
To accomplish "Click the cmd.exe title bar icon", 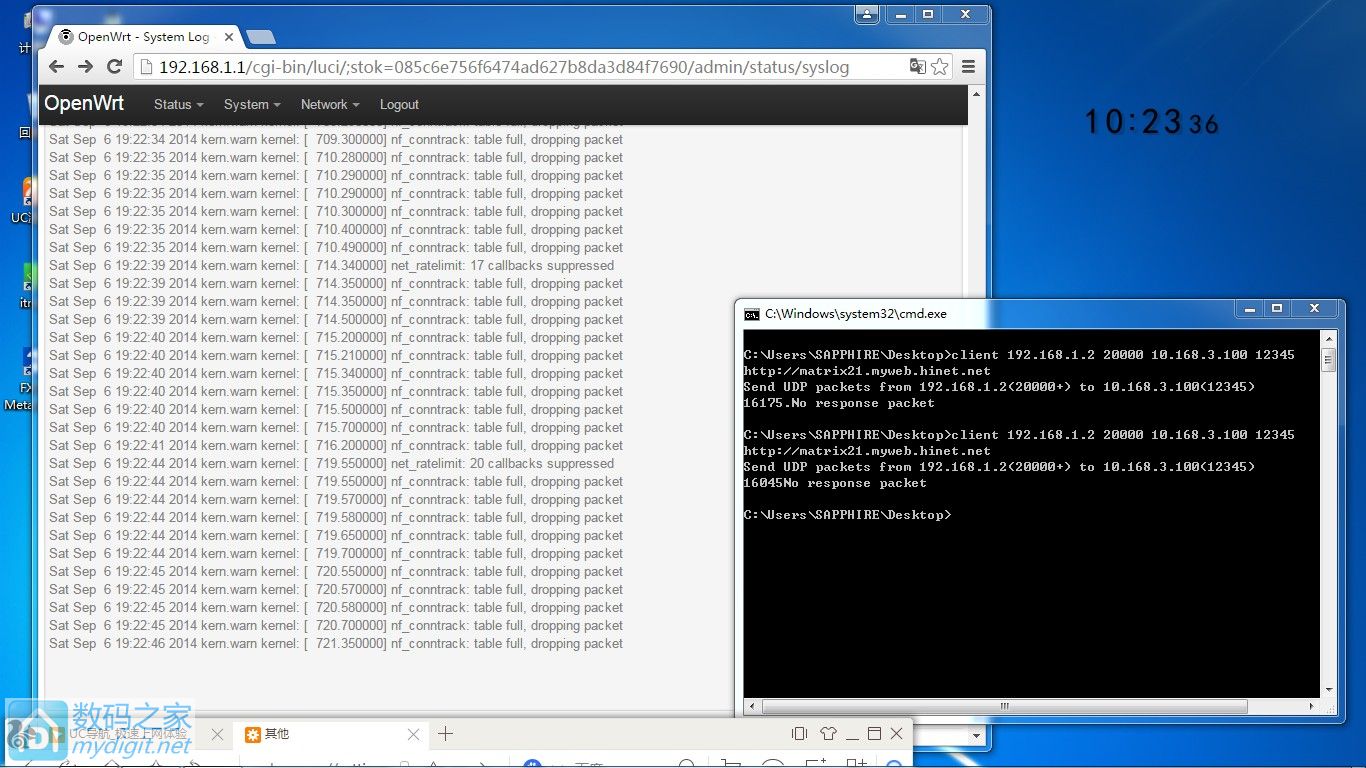I will point(752,314).
